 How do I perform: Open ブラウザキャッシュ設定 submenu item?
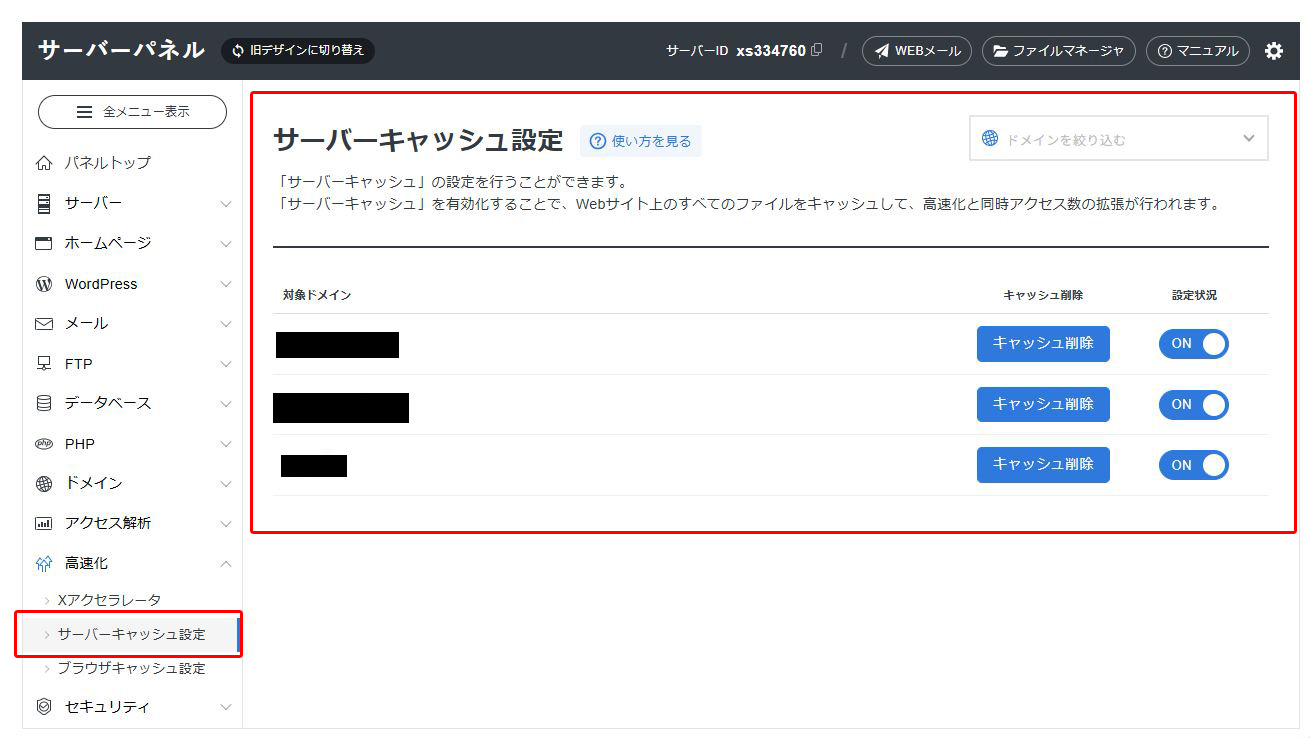point(131,668)
